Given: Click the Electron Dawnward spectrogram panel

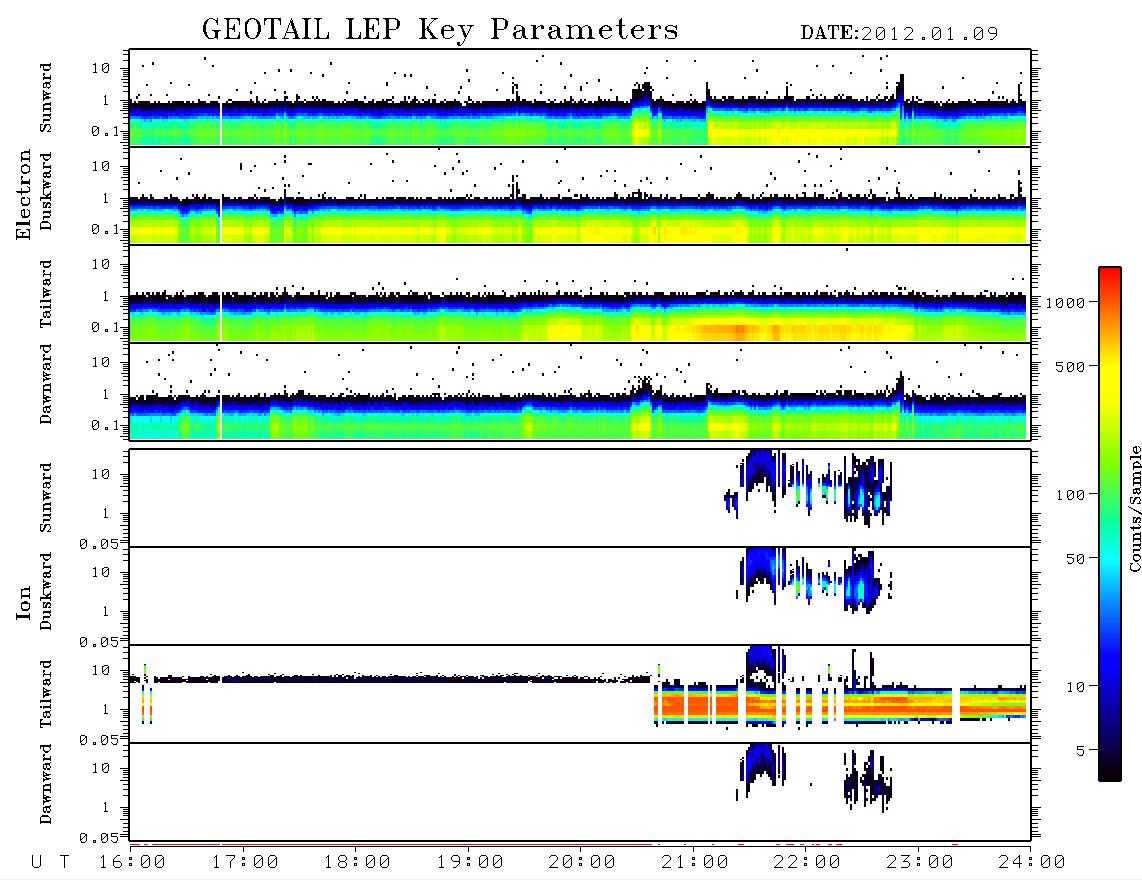Looking at the screenshot, I should pyautogui.click(x=580, y=391).
